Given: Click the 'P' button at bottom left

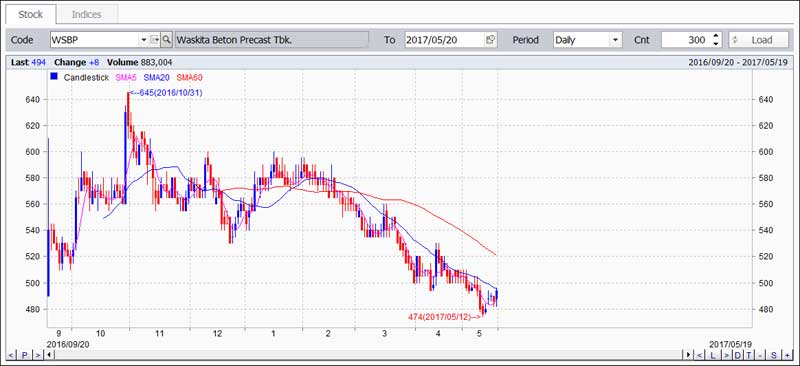Looking at the screenshot, I should (x=24, y=355).
